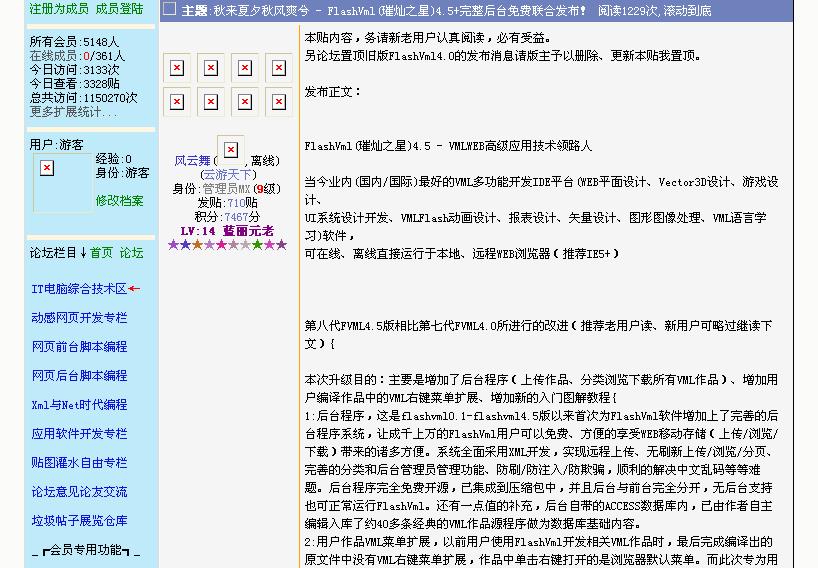This screenshot has width=818, height=568.
Task: Click the 云游天下 link under poster name
Action: coord(228,175)
